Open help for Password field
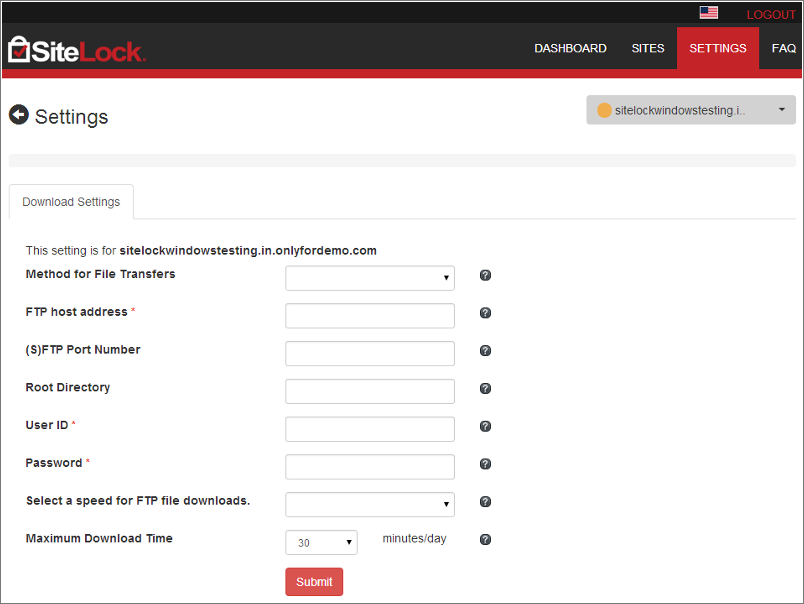804x604 pixels. (485, 464)
